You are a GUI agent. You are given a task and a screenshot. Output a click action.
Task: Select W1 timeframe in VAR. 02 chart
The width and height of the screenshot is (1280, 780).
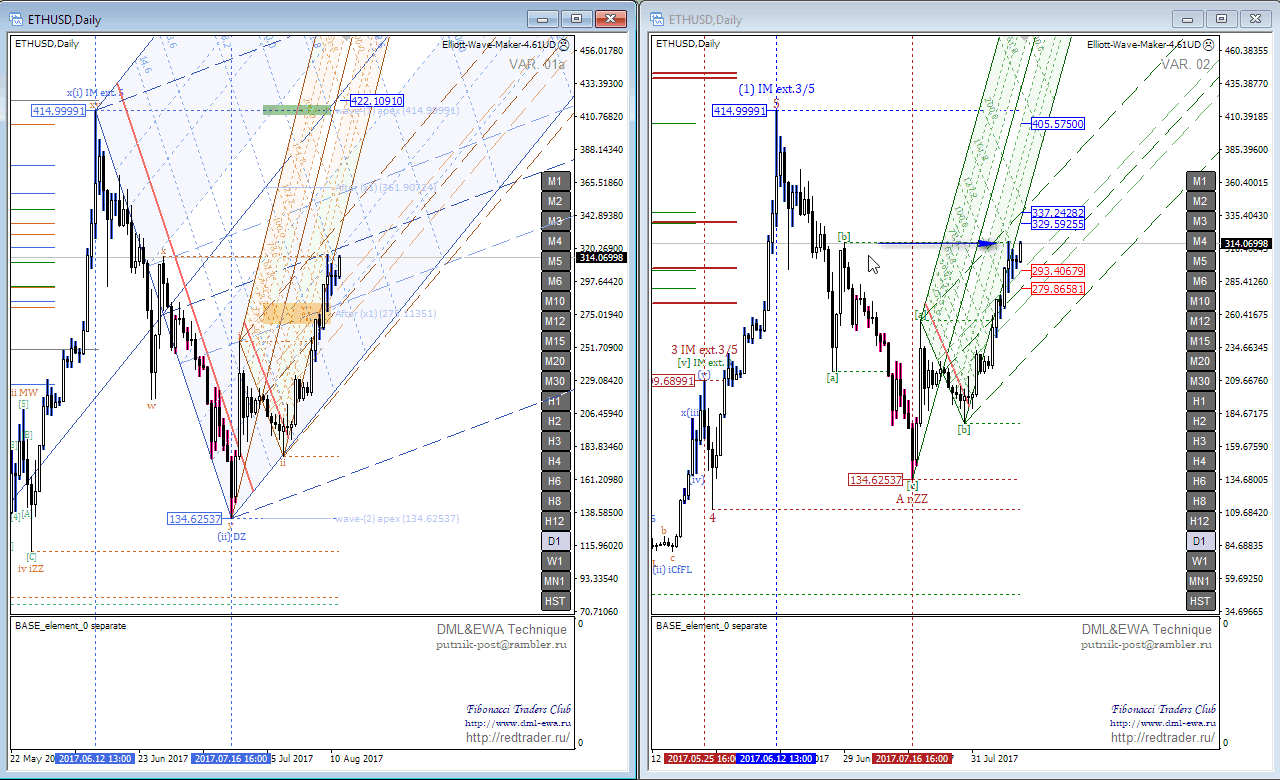(1199, 561)
